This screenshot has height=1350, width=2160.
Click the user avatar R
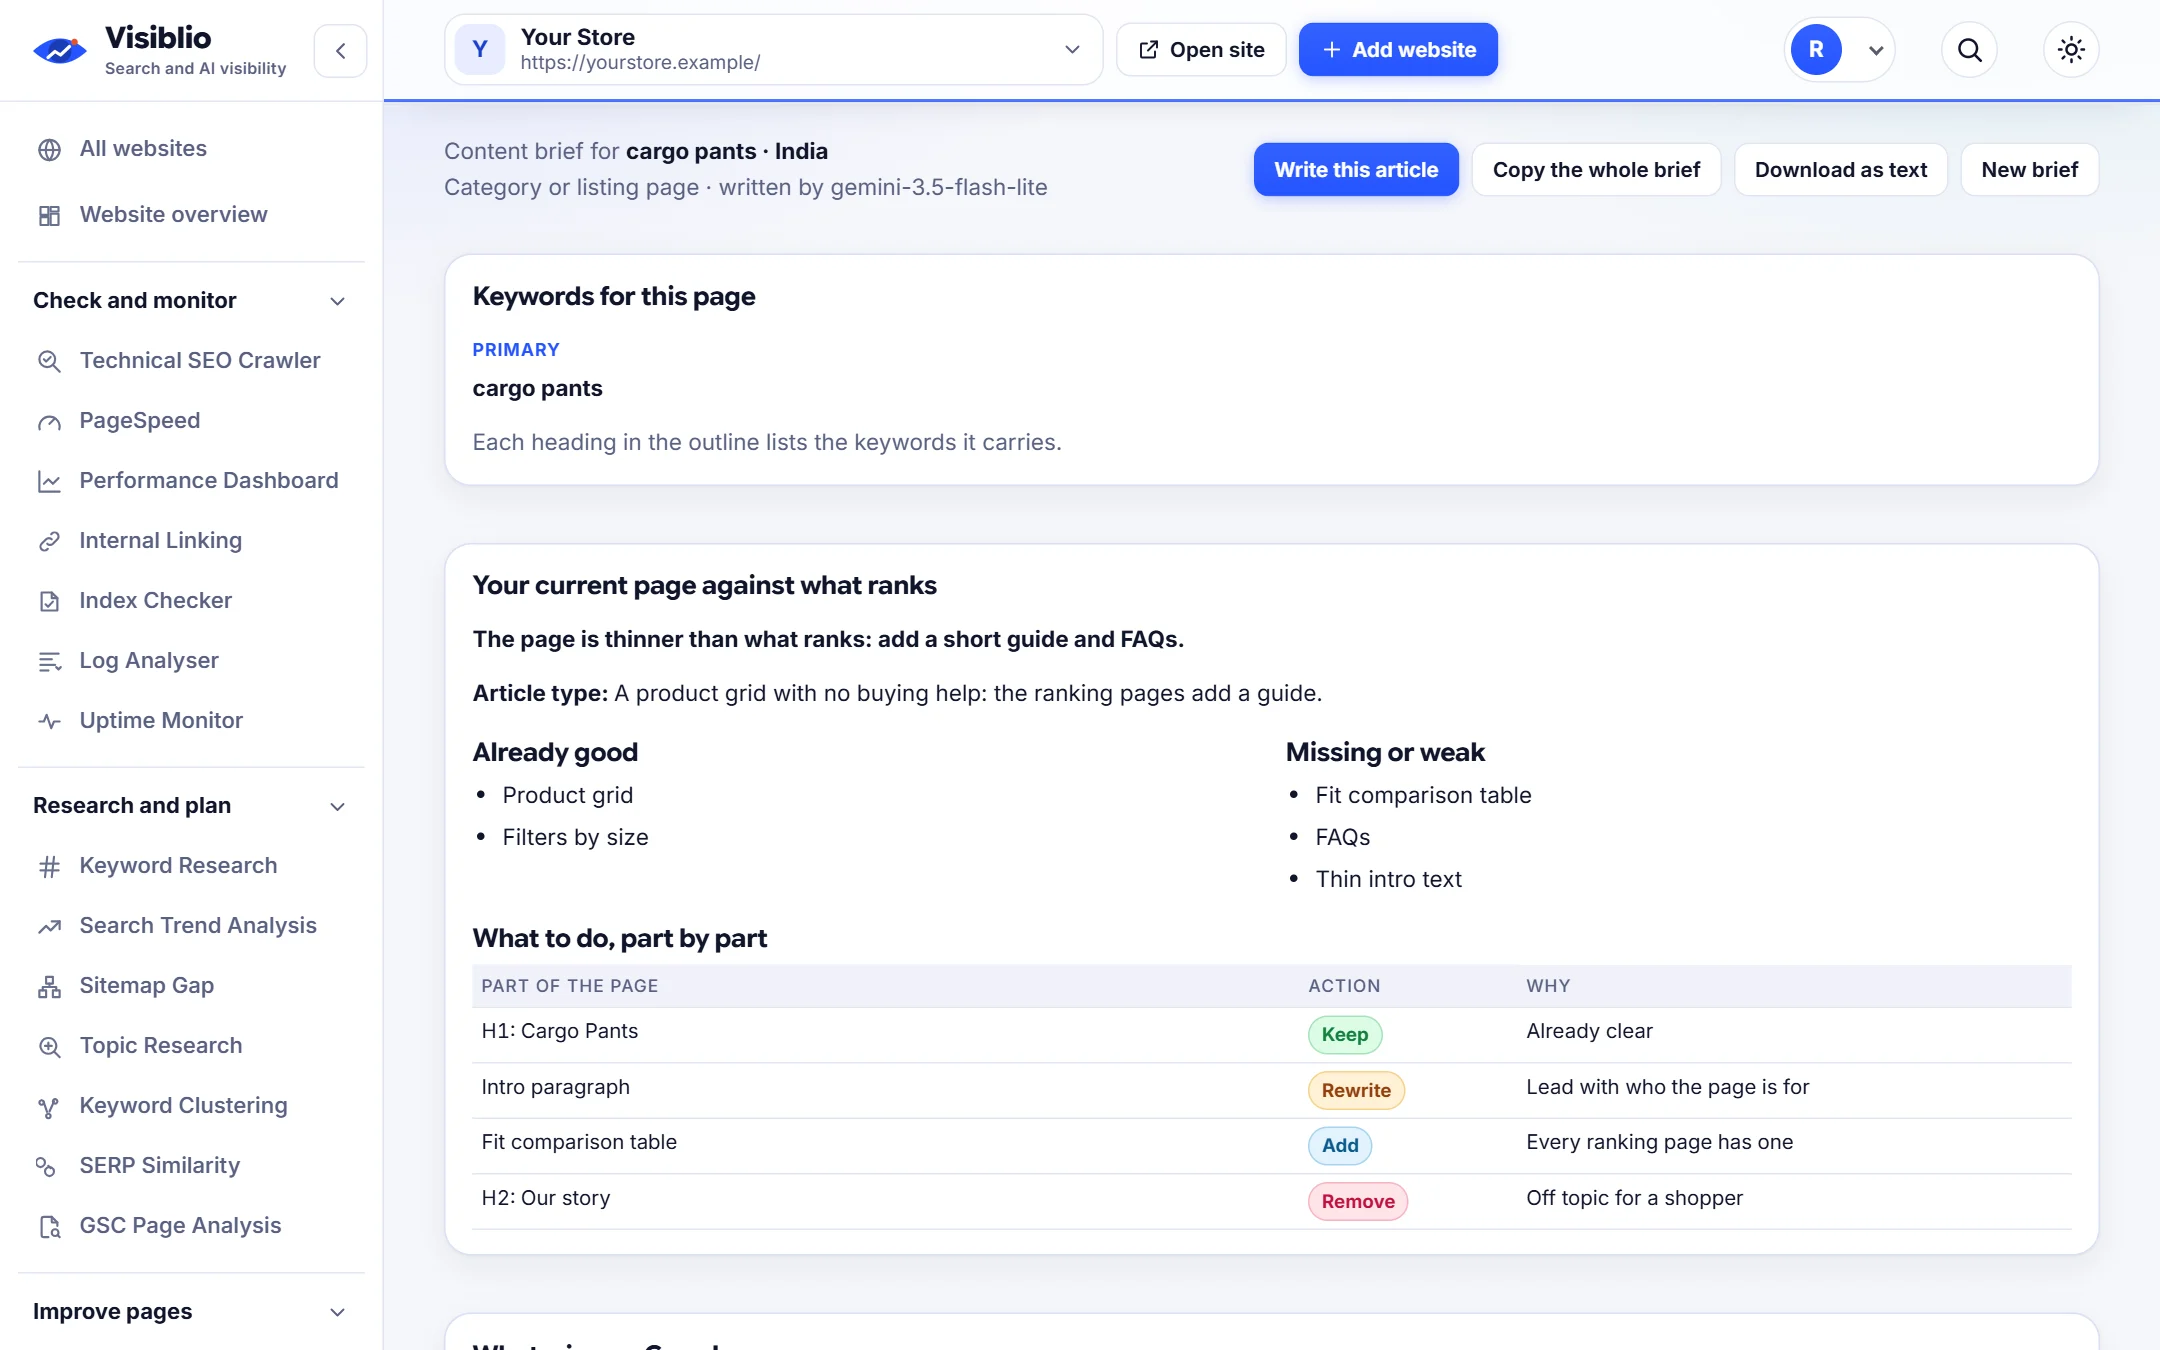[x=1816, y=50]
